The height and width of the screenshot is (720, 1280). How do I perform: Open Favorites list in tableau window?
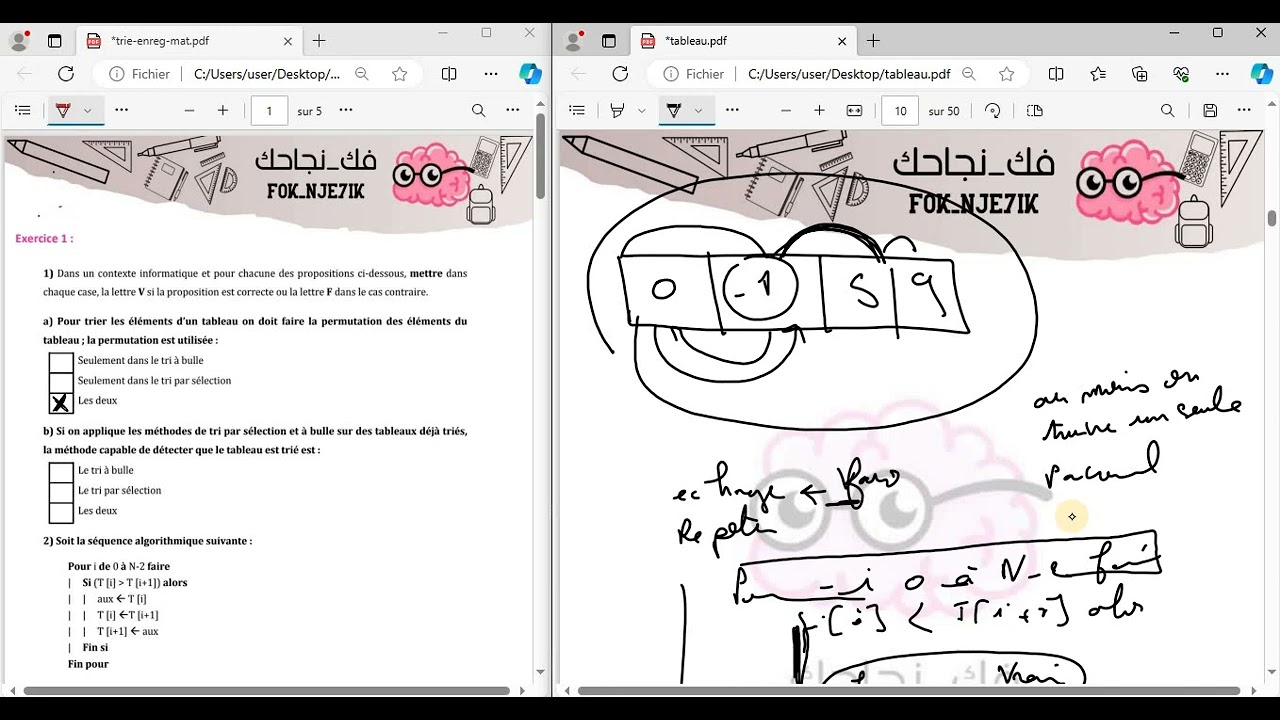(1098, 74)
